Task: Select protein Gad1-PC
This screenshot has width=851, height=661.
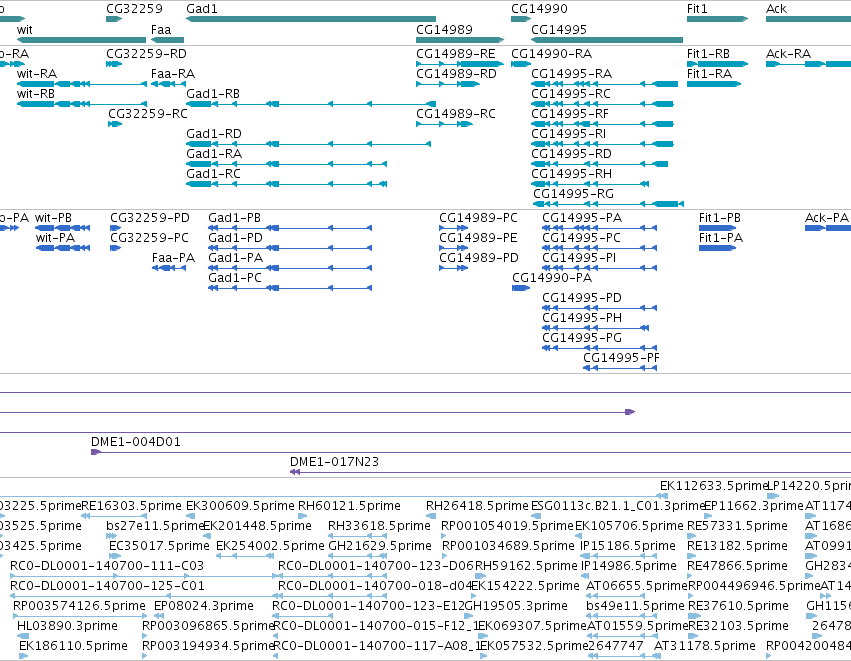Action: pyautogui.click(x=290, y=288)
